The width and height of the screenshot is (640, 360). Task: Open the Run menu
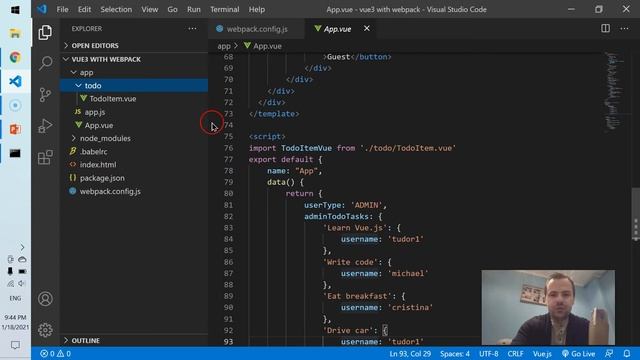click(194, 9)
